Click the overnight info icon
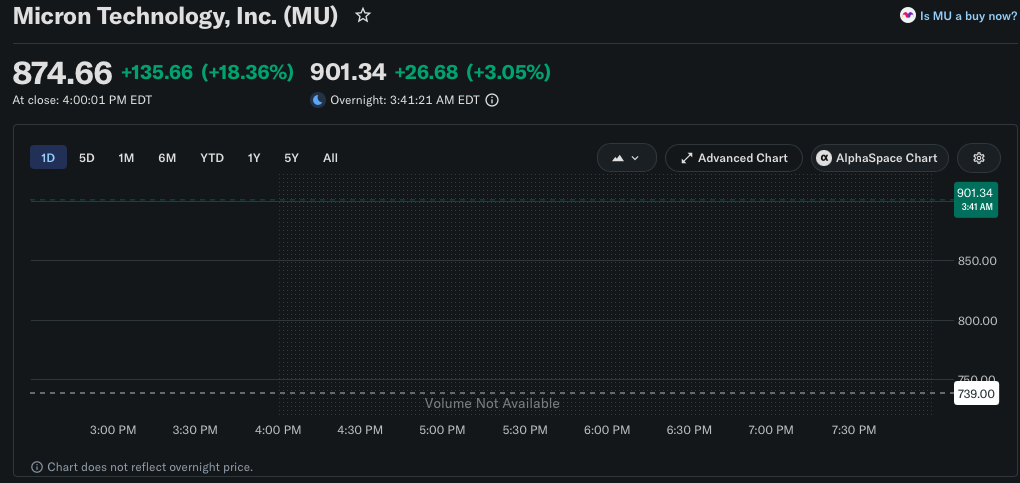The width and height of the screenshot is (1020, 483). (492, 100)
